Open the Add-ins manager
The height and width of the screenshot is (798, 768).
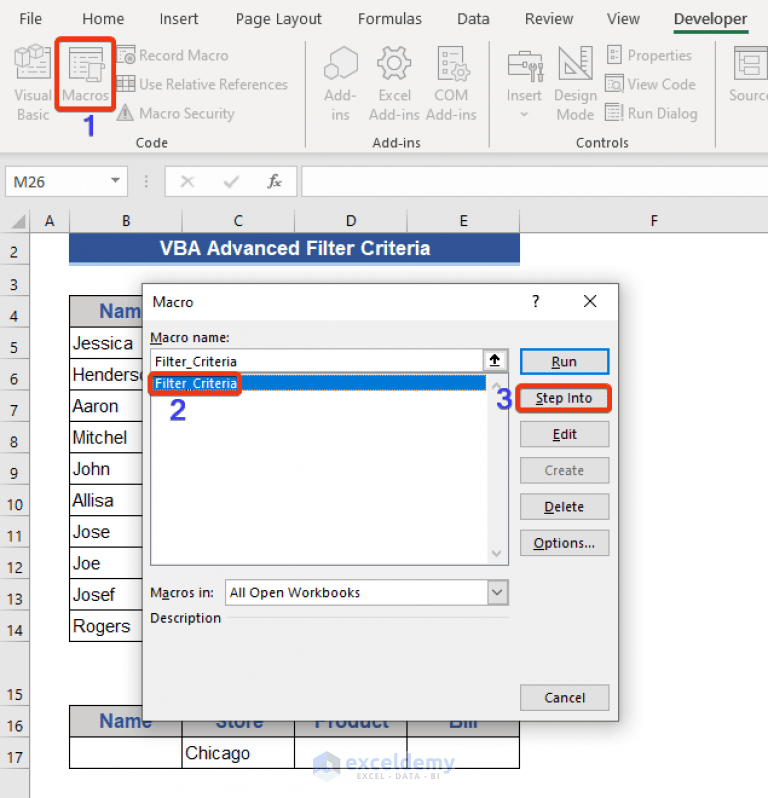(x=340, y=84)
